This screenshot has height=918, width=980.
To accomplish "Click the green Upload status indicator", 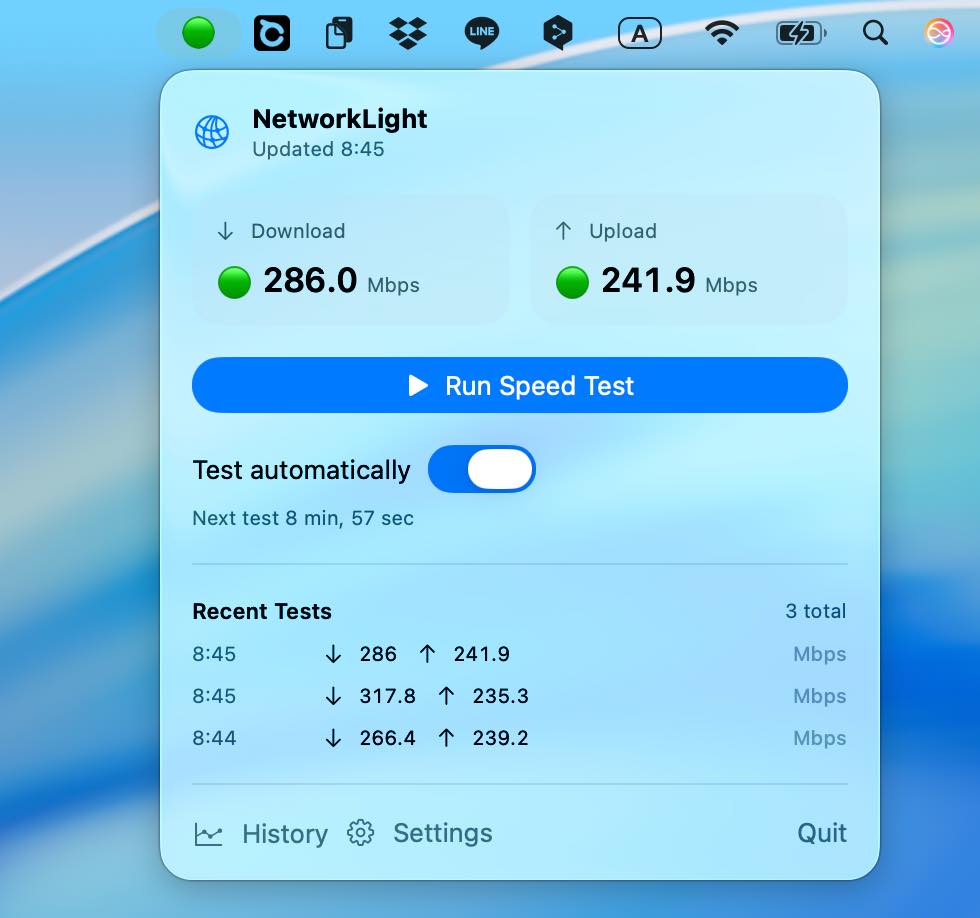I will [572, 282].
